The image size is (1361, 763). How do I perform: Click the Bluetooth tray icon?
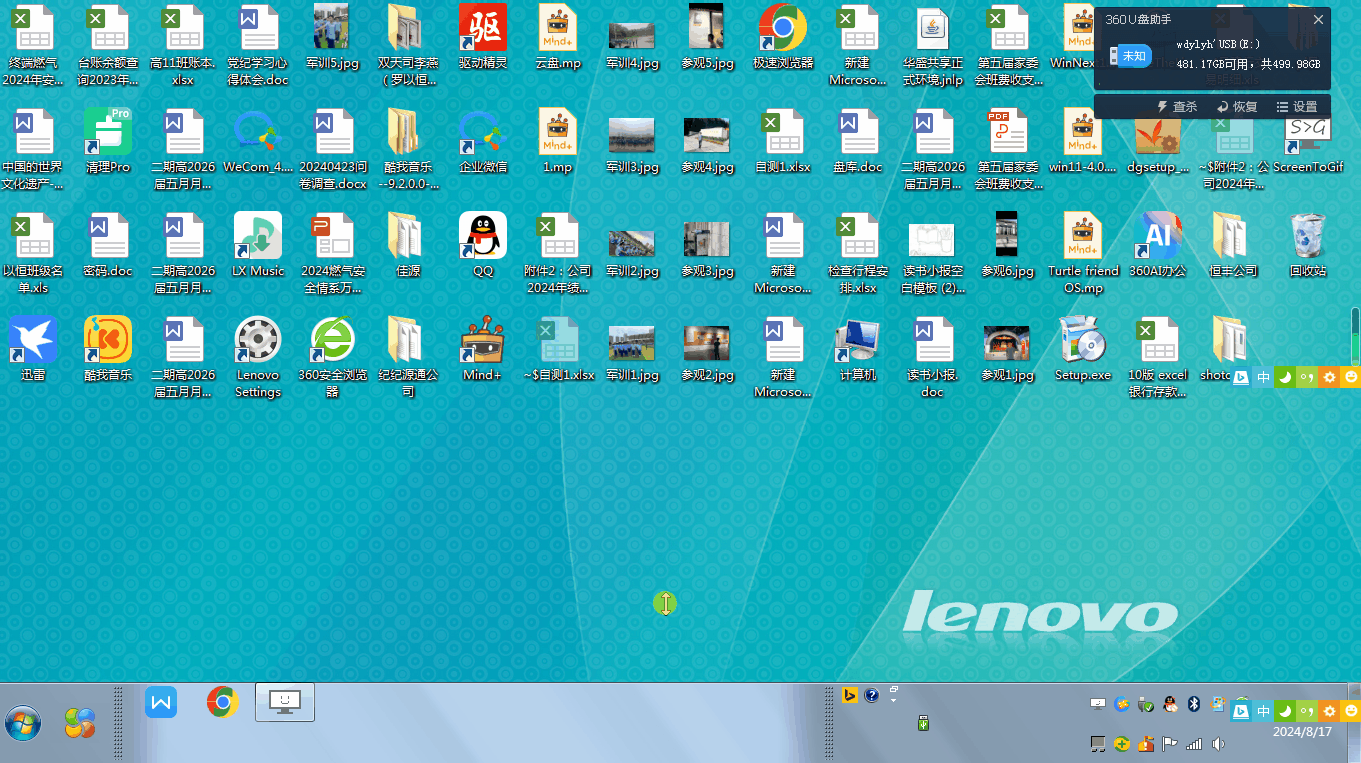(x=1193, y=704)
